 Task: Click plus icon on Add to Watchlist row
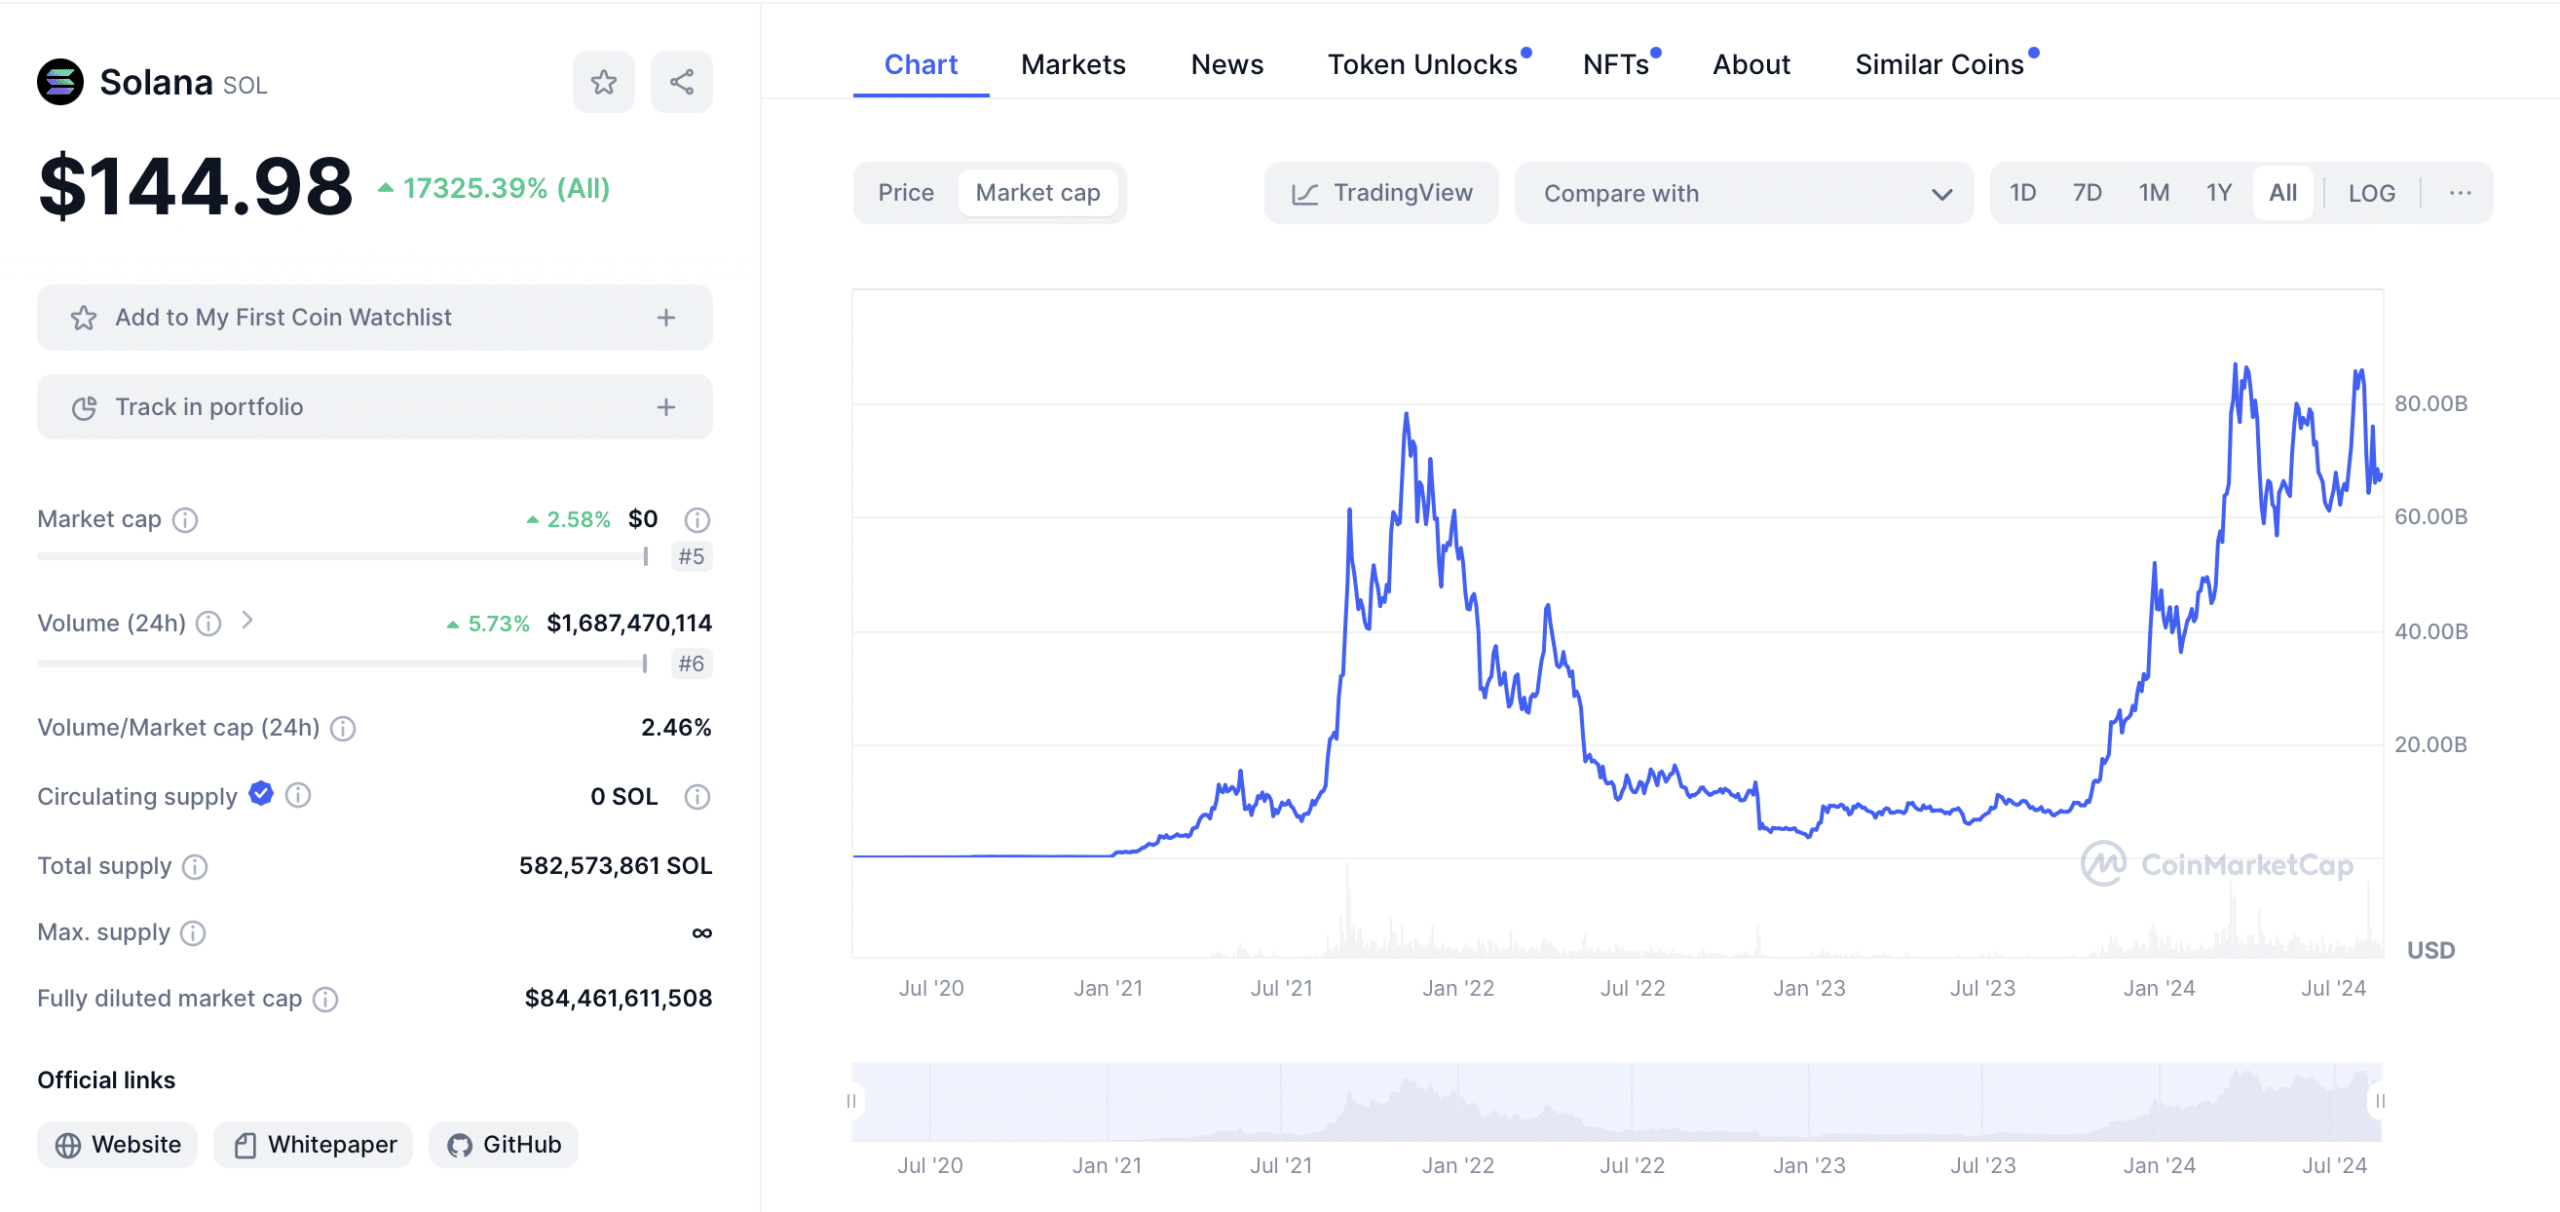click(666, 318)
